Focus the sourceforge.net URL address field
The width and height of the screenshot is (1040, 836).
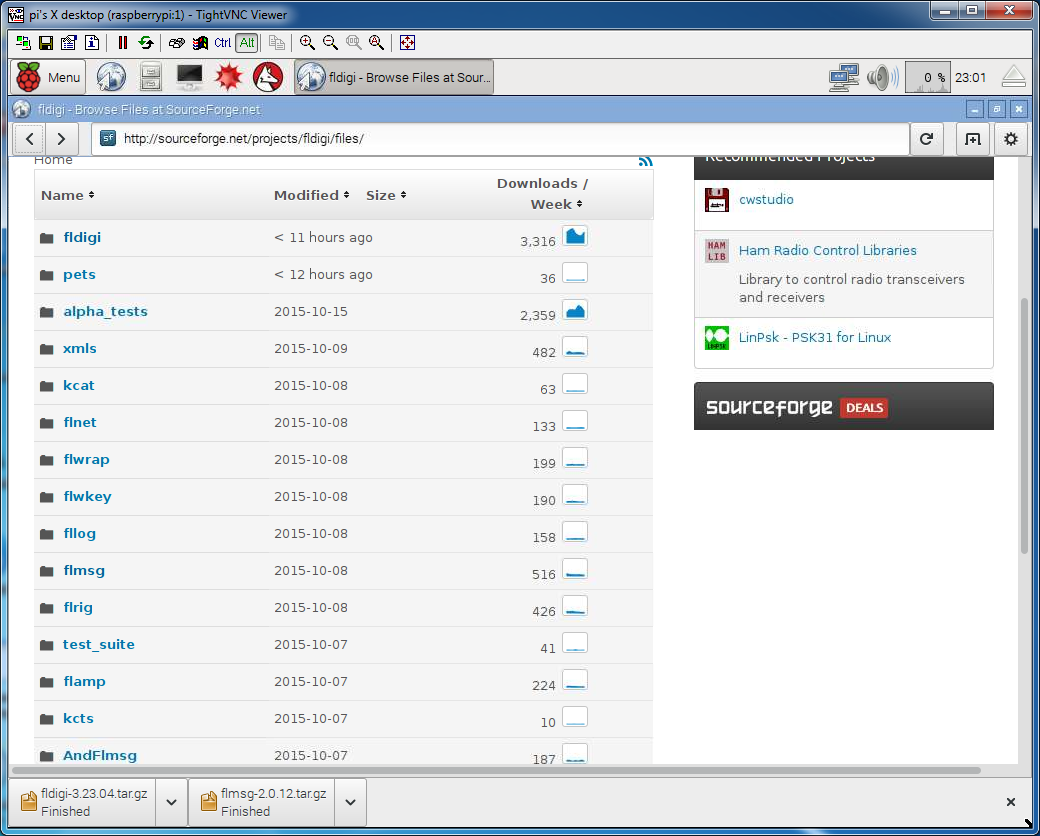(x=500, y=139)
